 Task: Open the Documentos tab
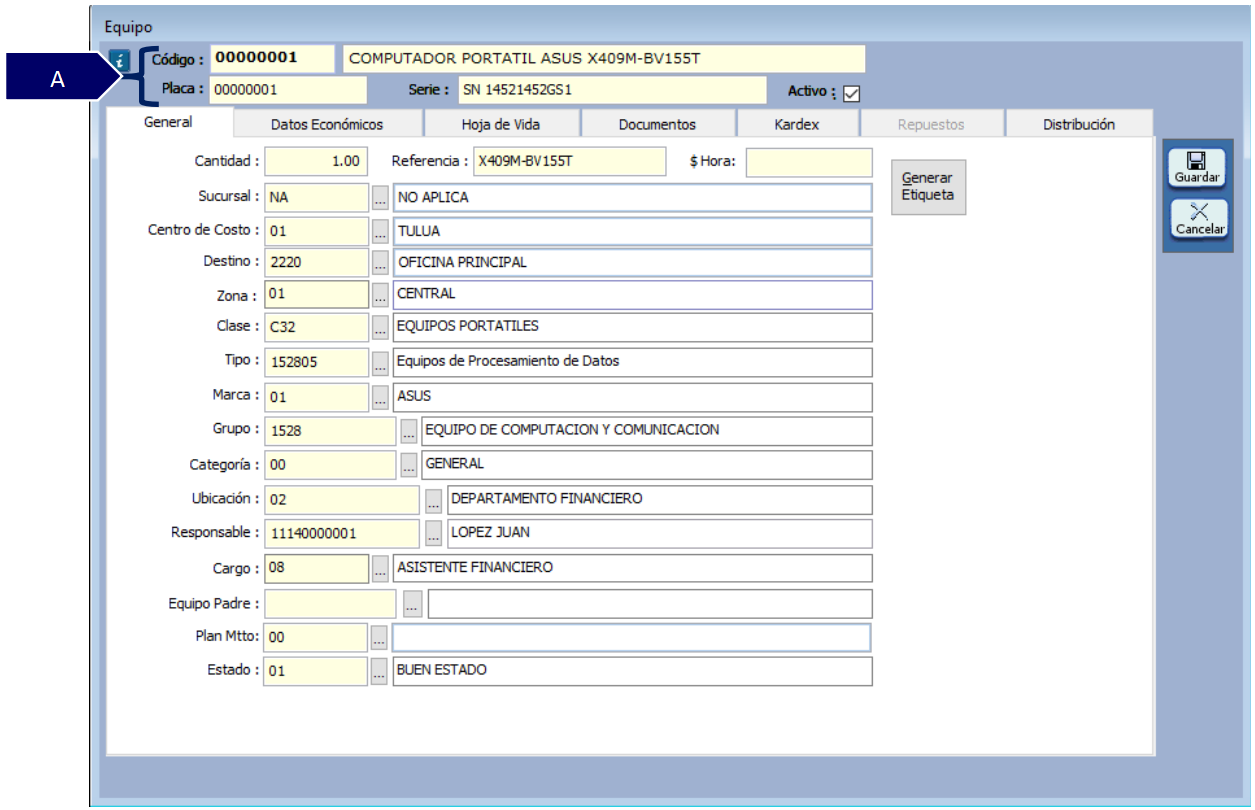pos(657,124)
